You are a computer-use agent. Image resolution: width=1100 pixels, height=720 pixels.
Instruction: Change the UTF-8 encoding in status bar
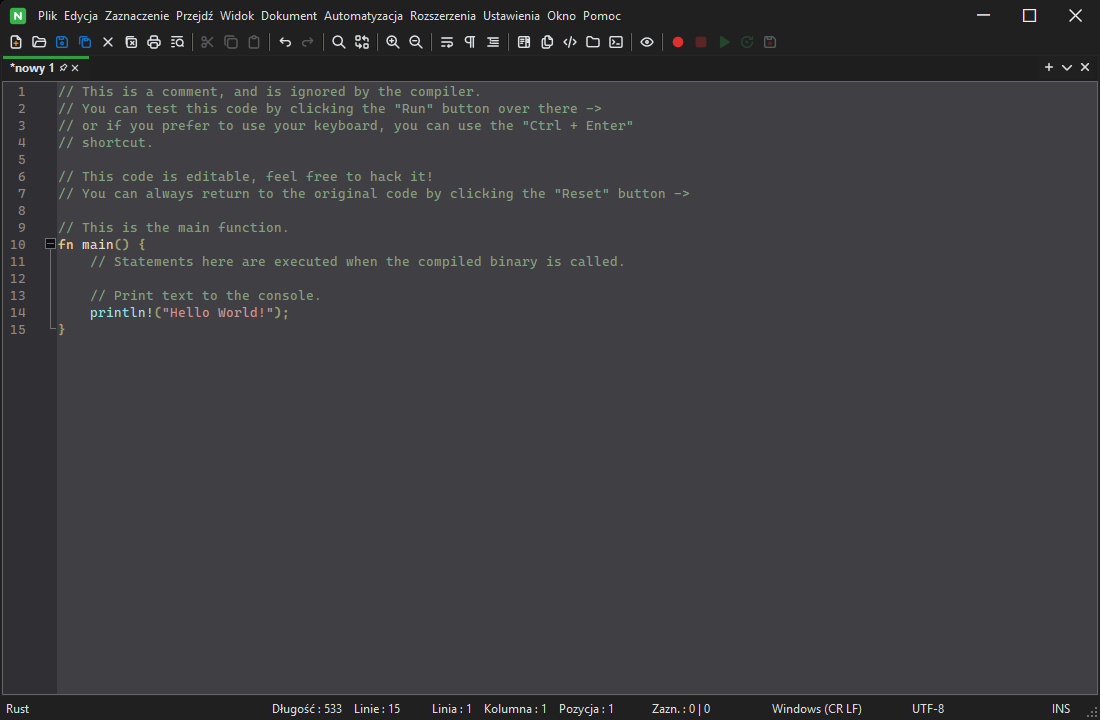927,709
